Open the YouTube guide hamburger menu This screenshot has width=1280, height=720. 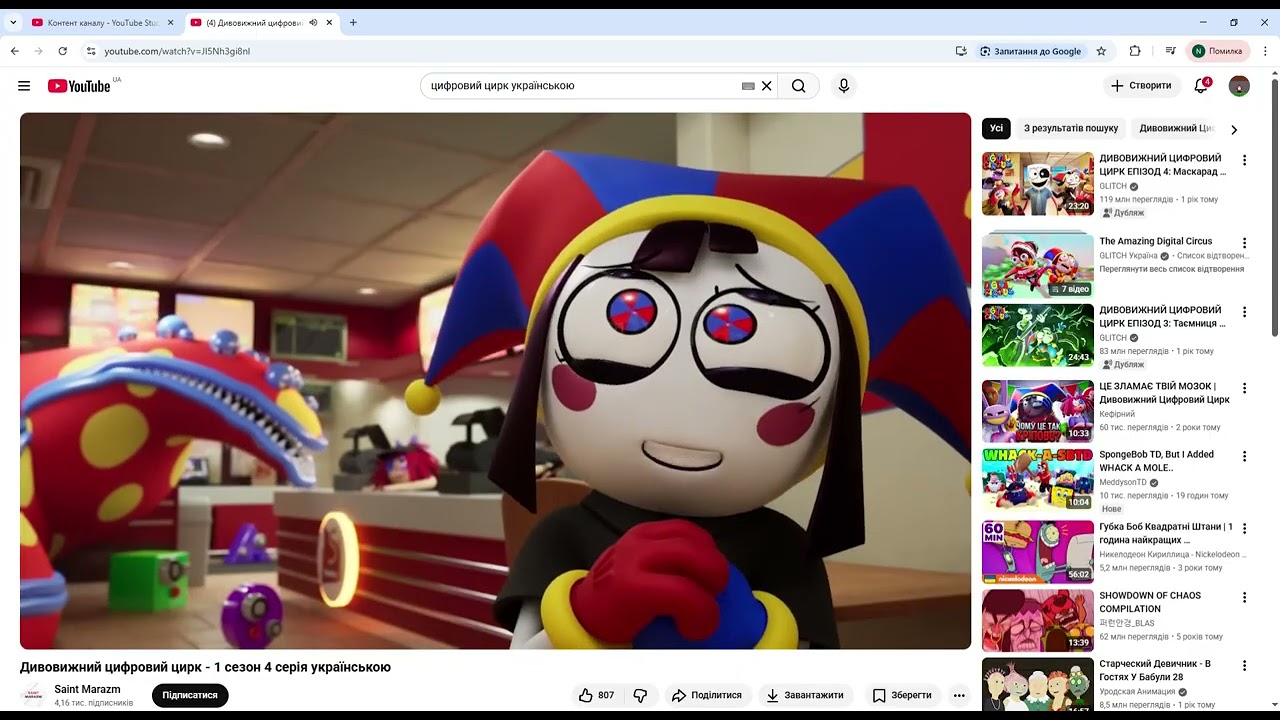click(24, 86)
